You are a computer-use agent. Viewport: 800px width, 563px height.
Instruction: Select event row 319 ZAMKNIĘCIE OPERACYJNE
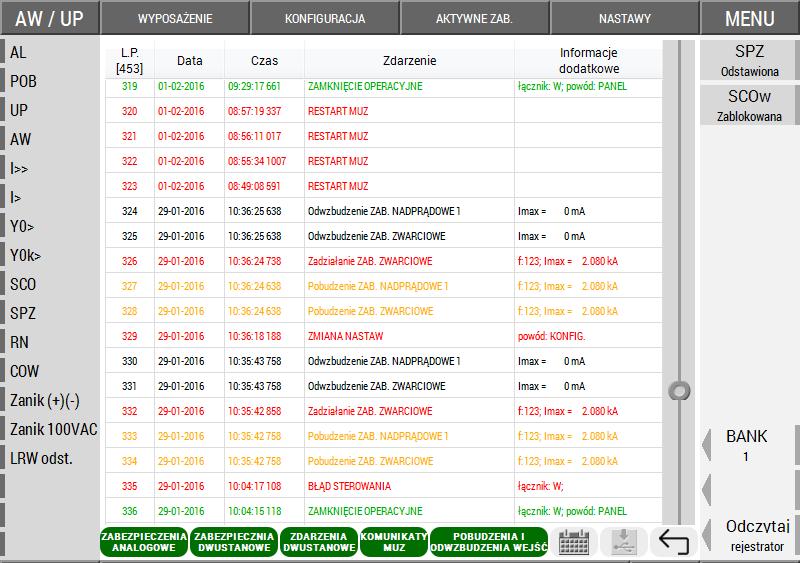[x=384, y=86]
